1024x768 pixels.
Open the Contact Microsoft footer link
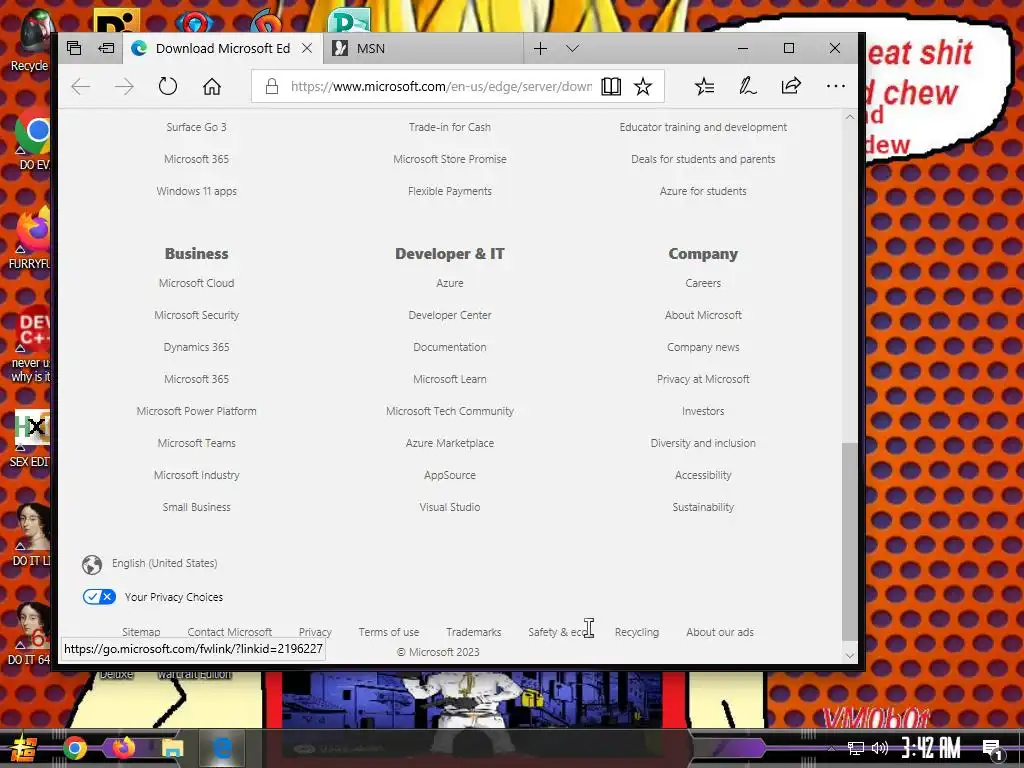tap(230, 632)
